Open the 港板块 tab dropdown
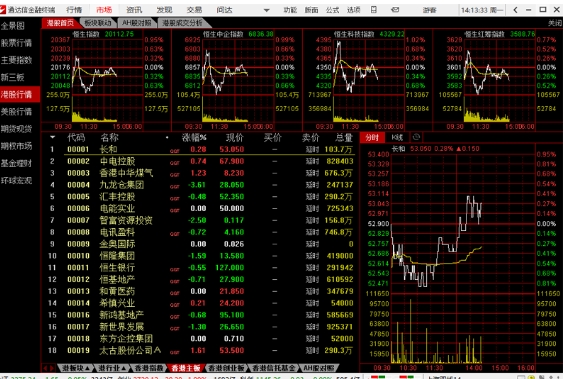Viewport: 565px width, 379px height. [x=75, y=368]
